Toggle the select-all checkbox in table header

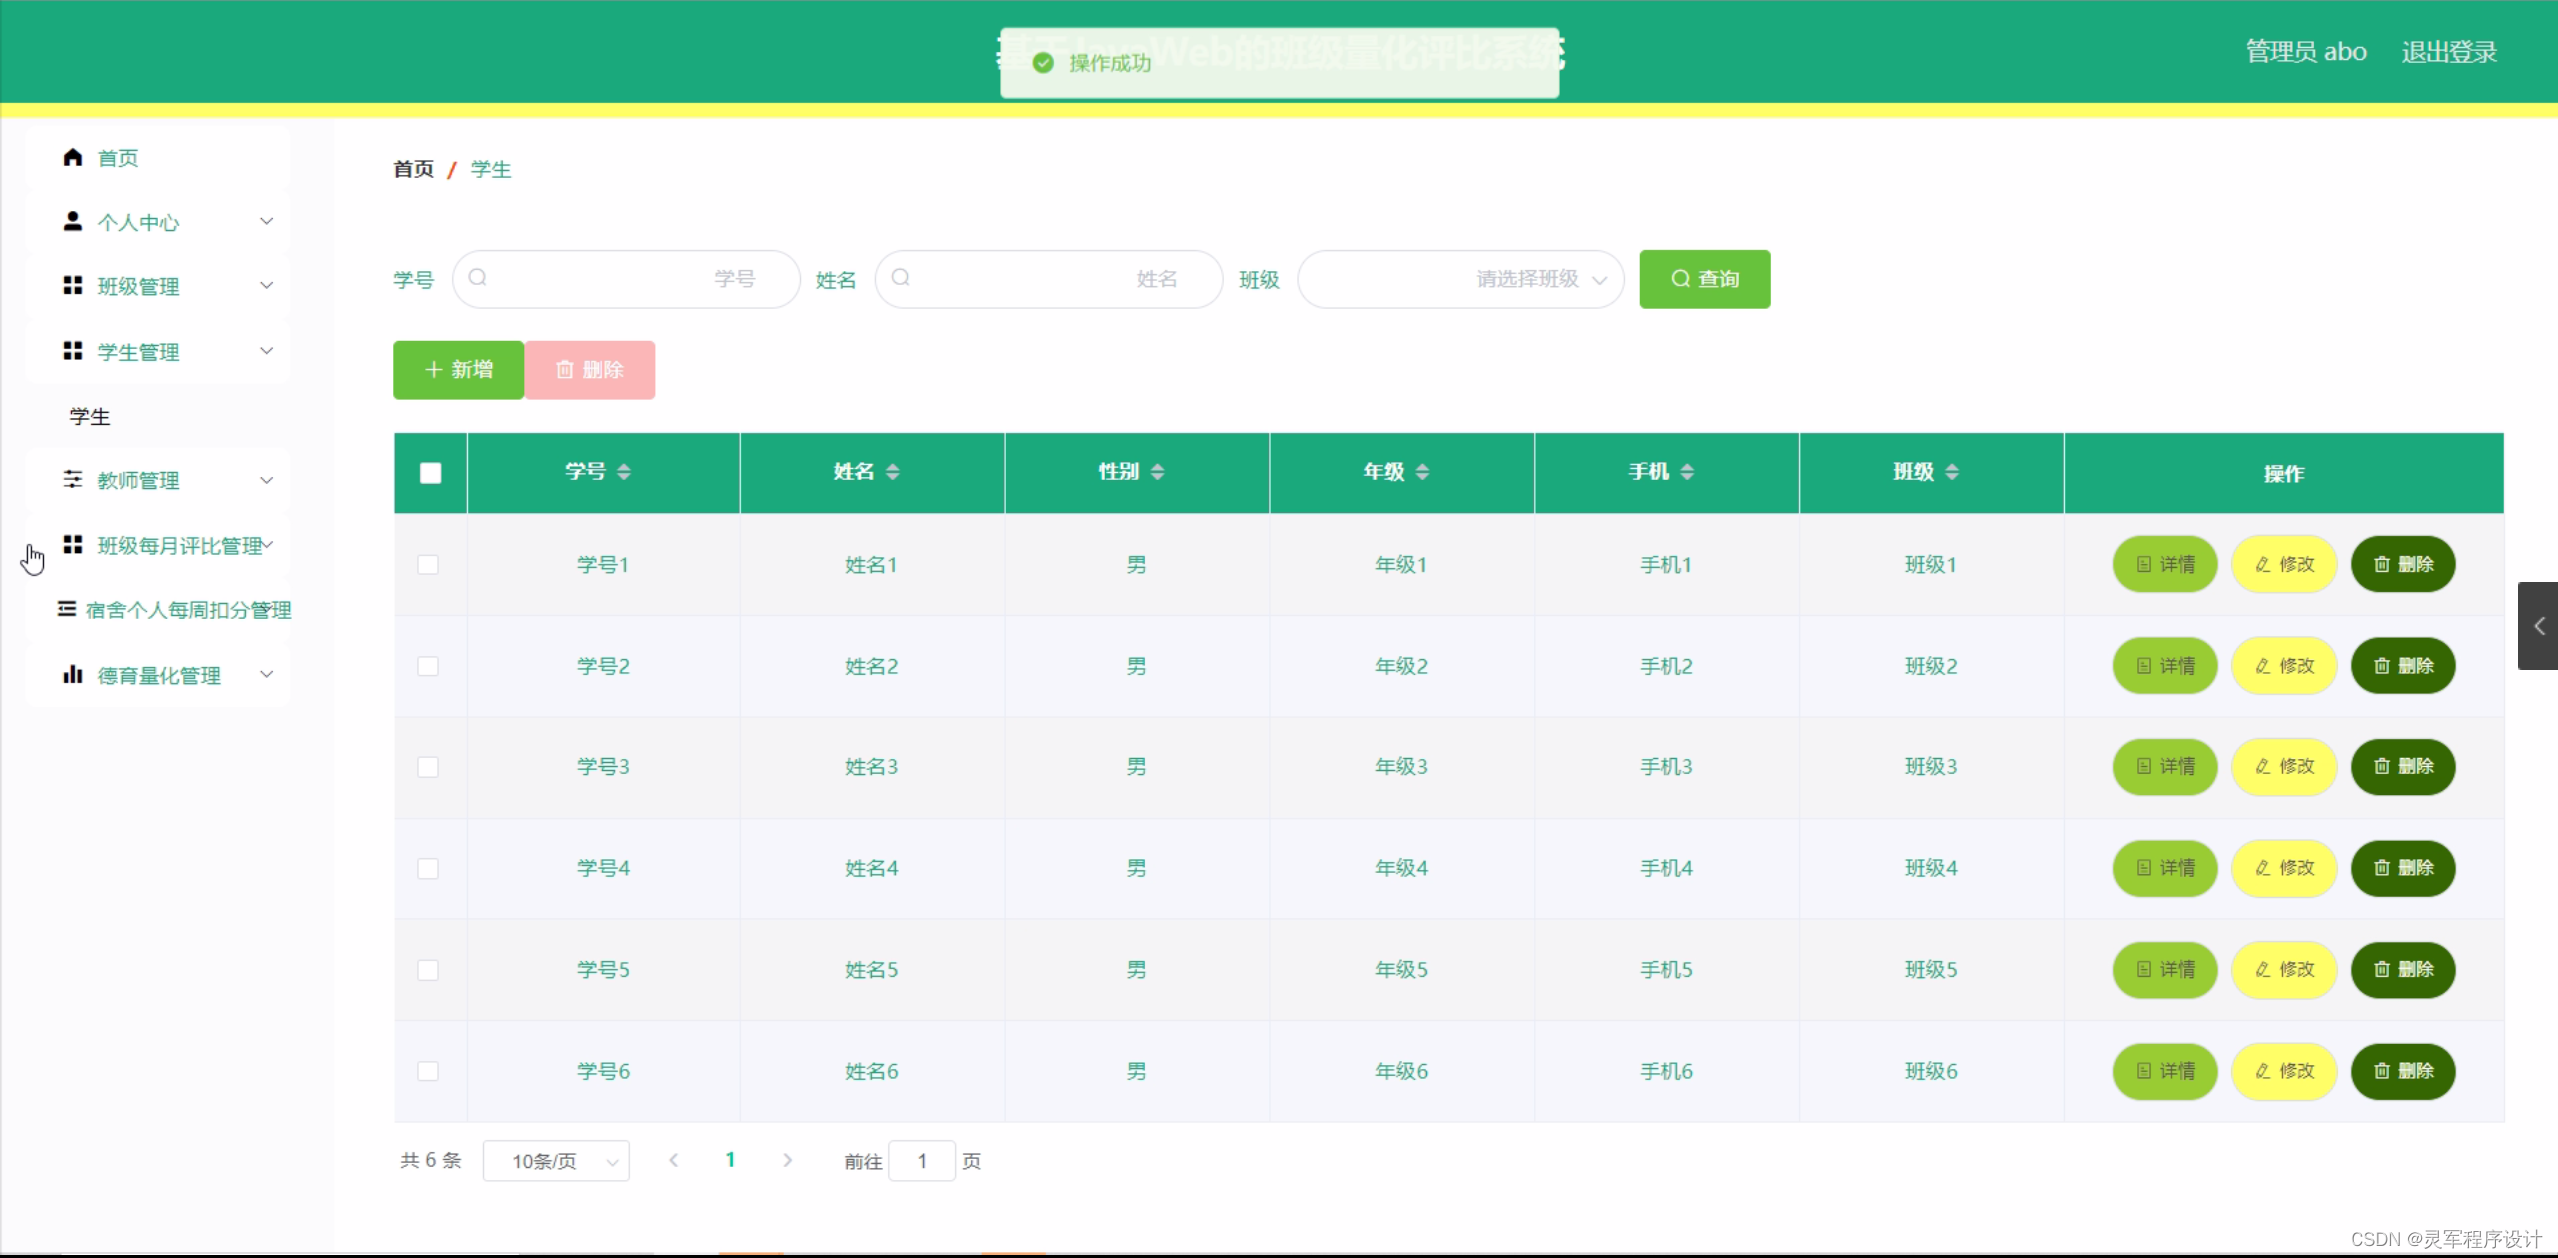tap(430, 473)
